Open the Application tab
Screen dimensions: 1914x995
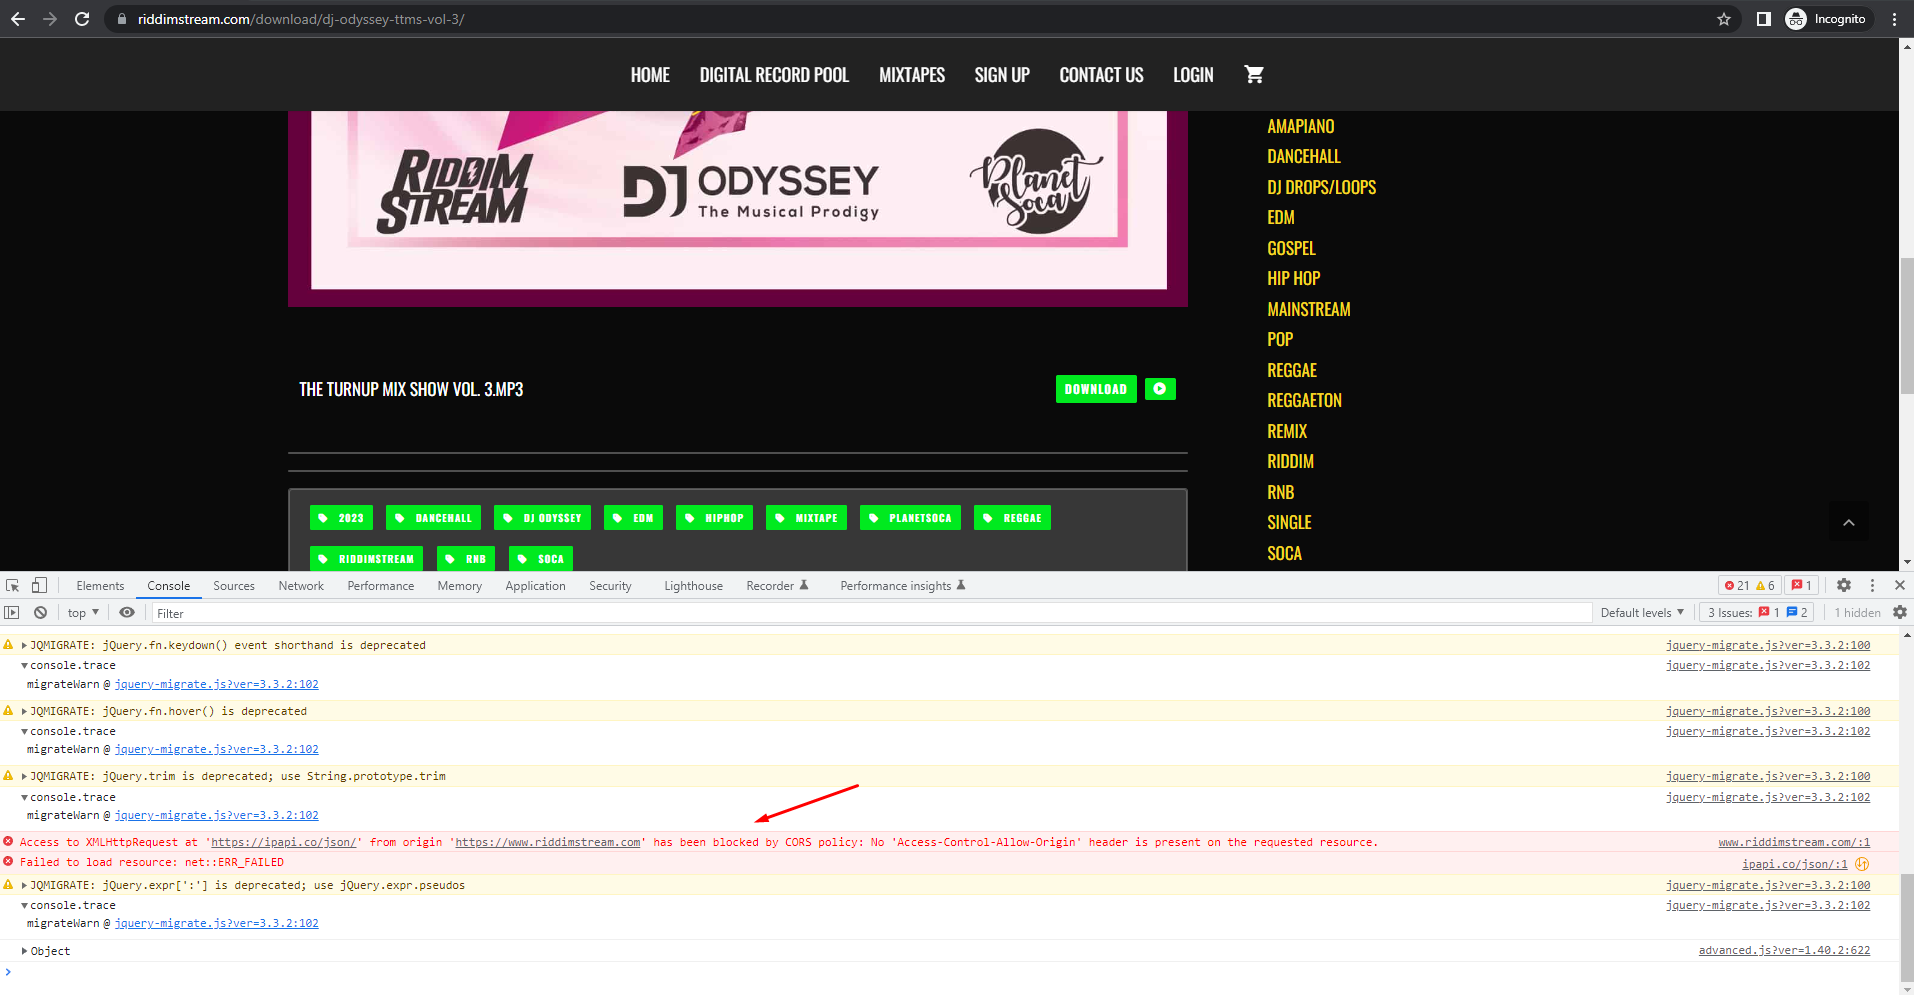535,586
